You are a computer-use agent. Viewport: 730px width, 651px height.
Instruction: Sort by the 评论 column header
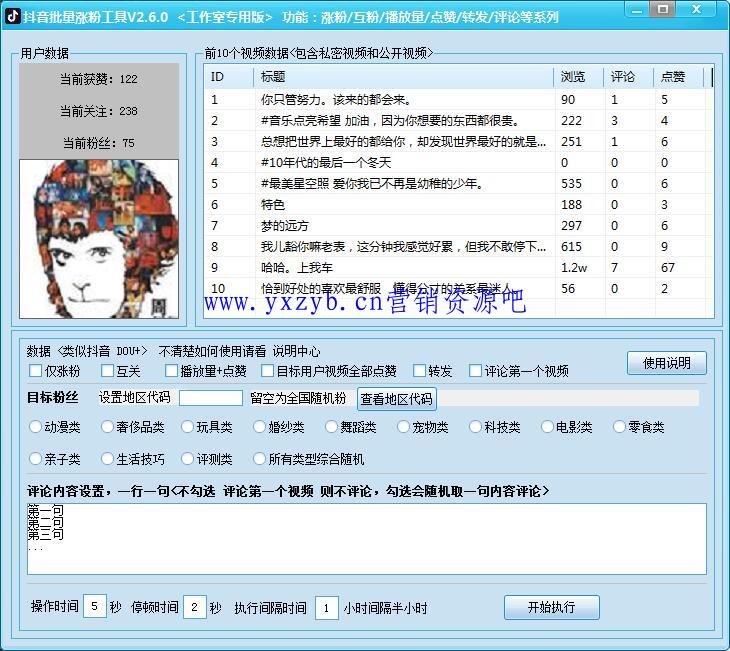629,77
